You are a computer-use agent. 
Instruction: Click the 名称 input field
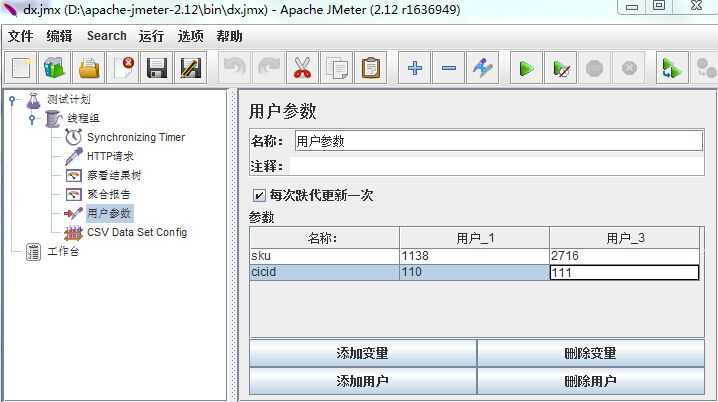[499, 141]
